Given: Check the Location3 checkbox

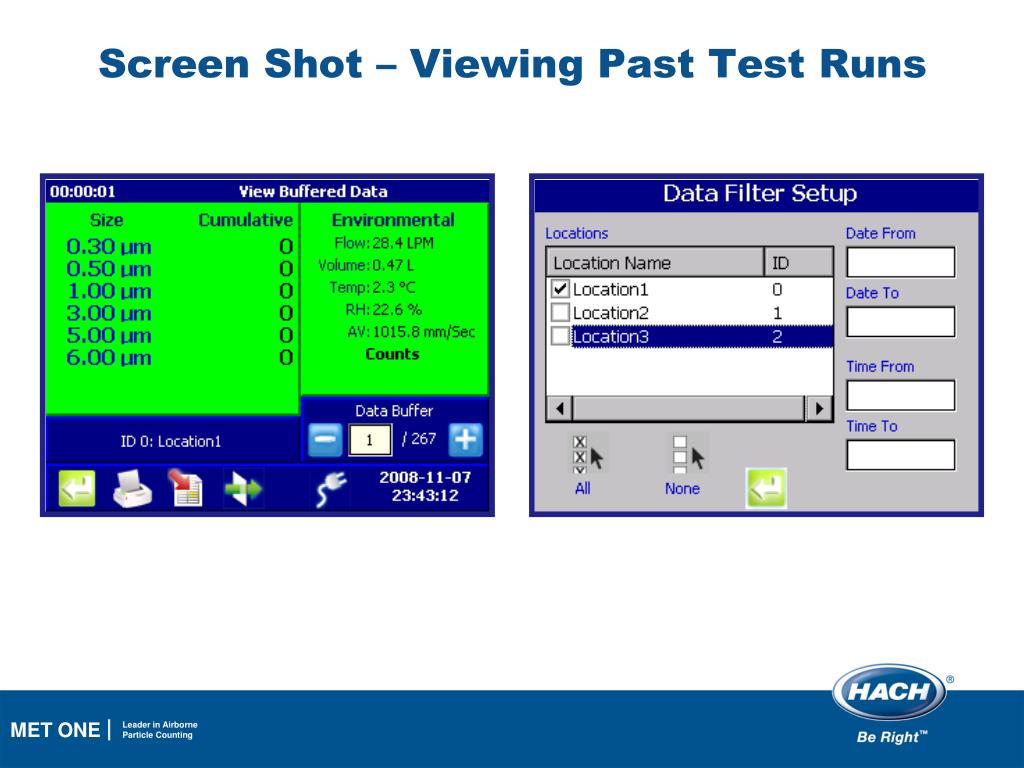Looking at the screenshot, I should (560, 336).
